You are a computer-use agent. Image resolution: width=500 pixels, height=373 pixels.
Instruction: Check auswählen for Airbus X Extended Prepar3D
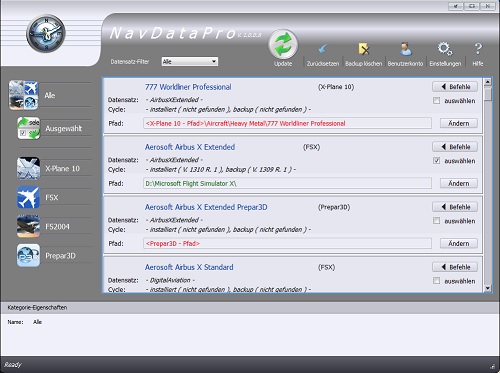coord(436,221)
